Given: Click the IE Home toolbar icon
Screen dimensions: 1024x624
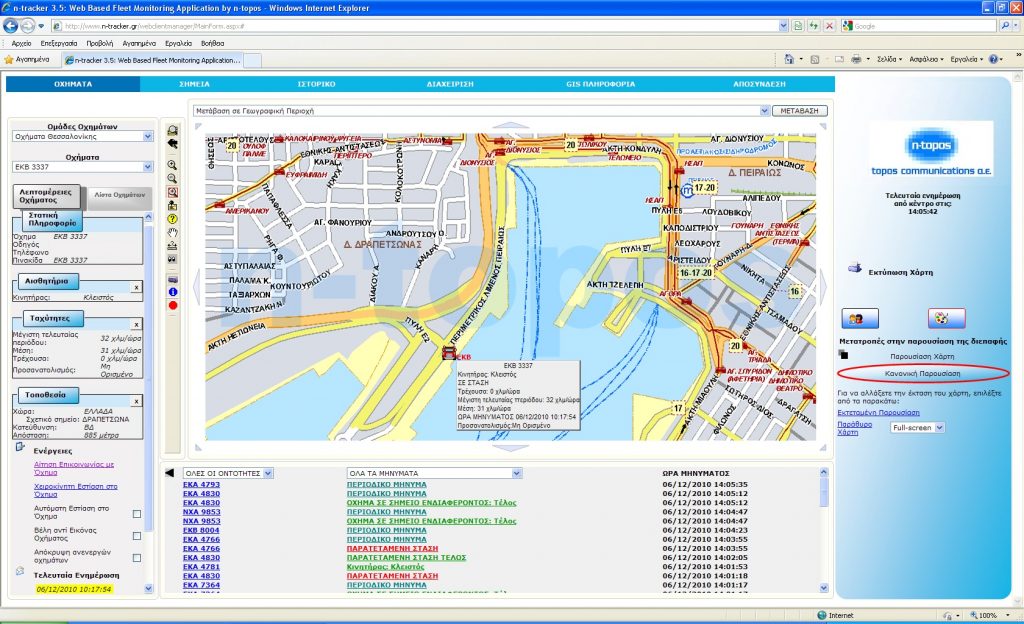Looking at the screenshot, I should 789,59.
